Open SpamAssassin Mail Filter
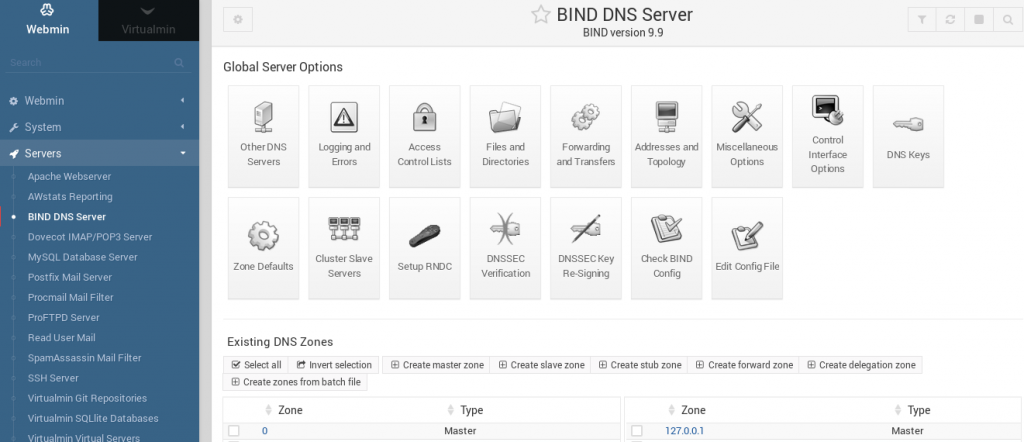 (x=84, y=358)
